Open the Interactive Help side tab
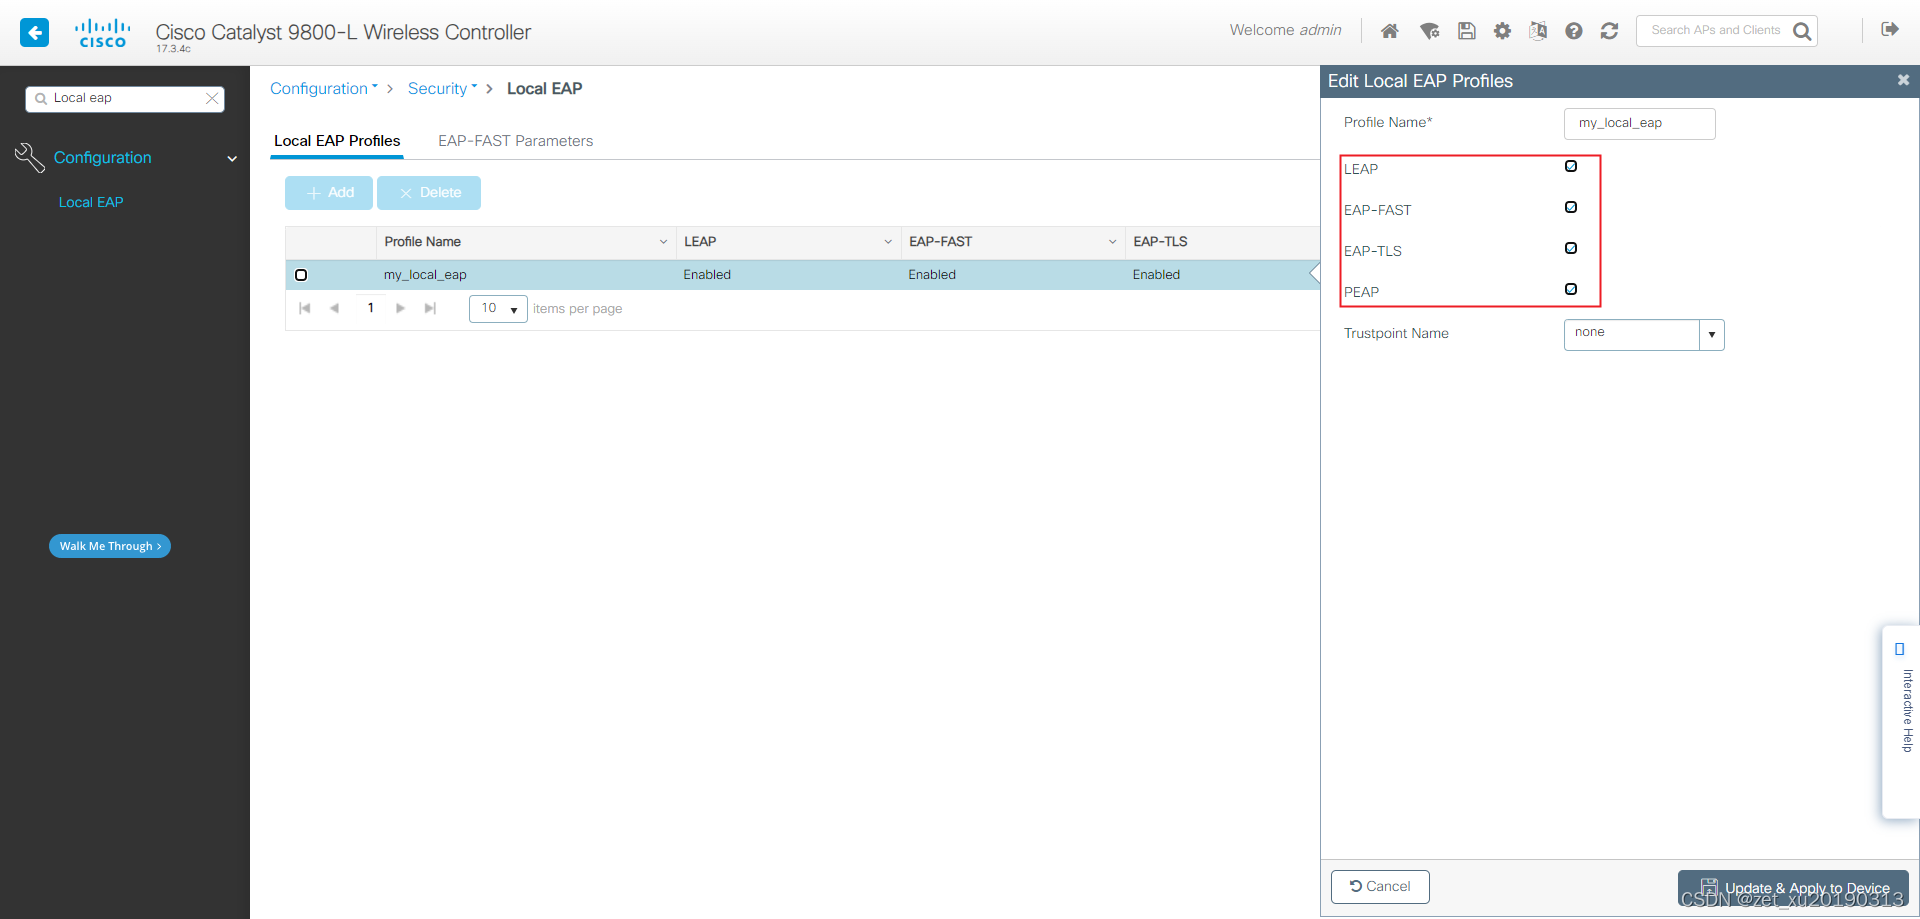The height and width of the screenshot is (919, 1920). [1901, 721]
